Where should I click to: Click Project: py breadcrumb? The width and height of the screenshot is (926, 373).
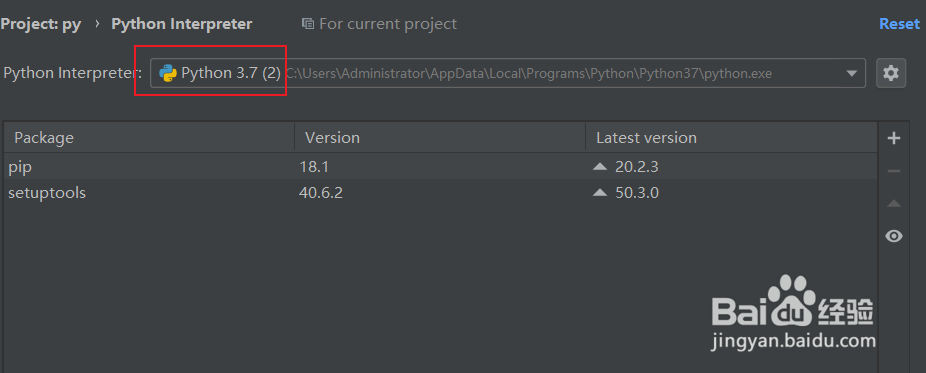tap(41, 24)
